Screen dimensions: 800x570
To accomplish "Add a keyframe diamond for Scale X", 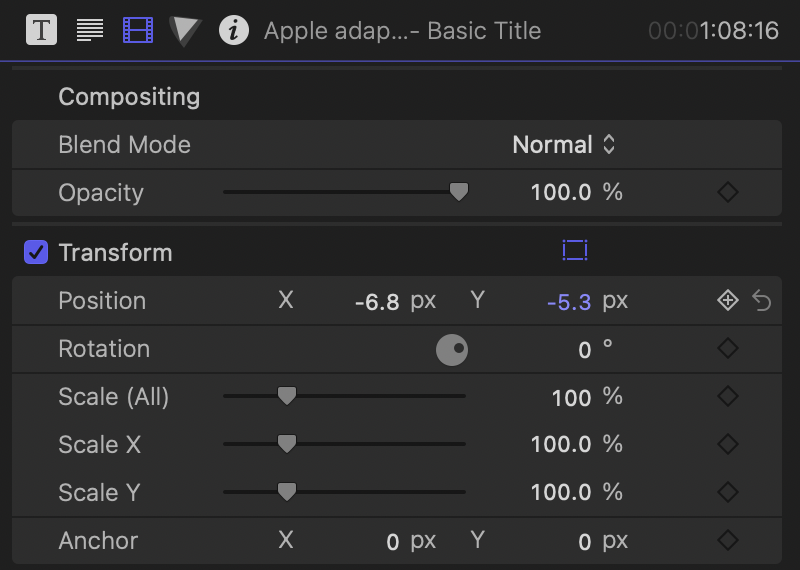I will pyautogui.click(x=728, y=444).
